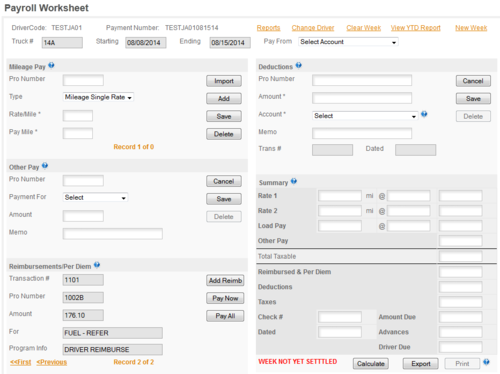Open help icon next to Summary heading
The width and height of the screenshot is (500, 374).
(x=294, y=181)
